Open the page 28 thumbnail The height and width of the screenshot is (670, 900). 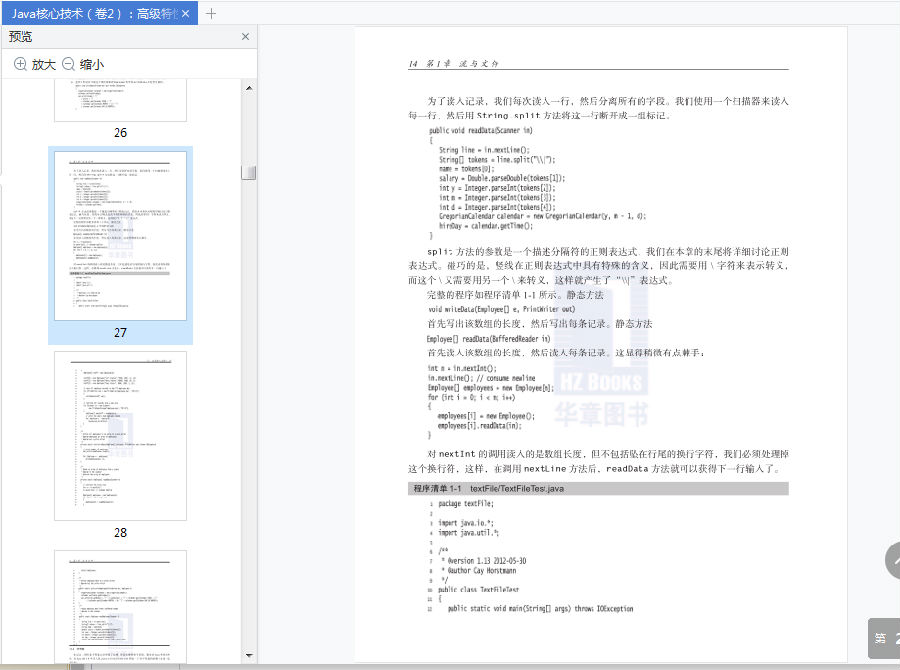point(121,436)
